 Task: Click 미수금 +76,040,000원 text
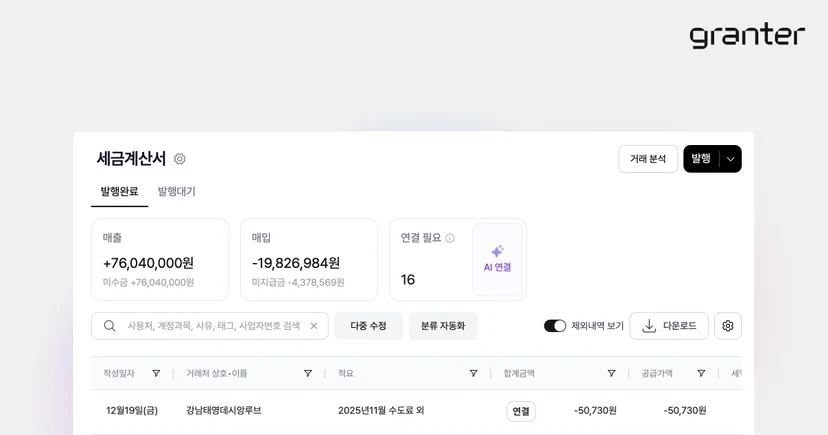148,282
